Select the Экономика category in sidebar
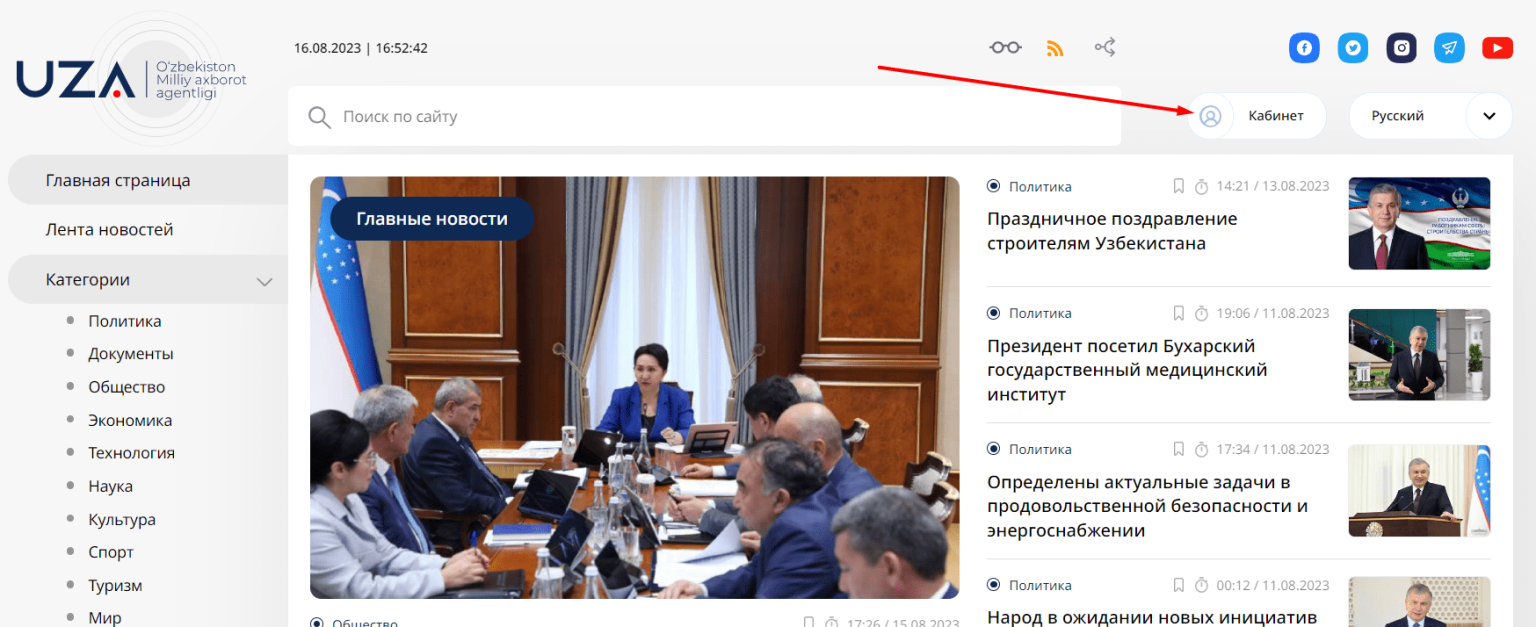Viewport: 1536px width, 627px height. point(130,420)
